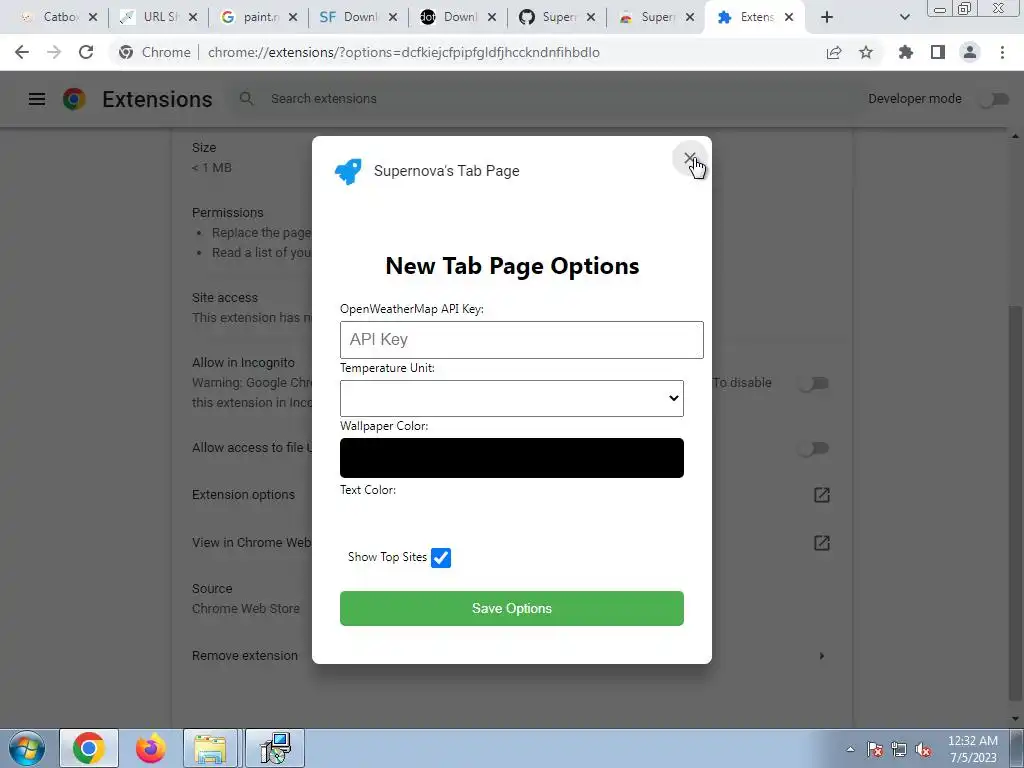The image size is (1024, 768).
Task: Click the address bar URL
Action: pyautogui.click(x=404, y=52)
